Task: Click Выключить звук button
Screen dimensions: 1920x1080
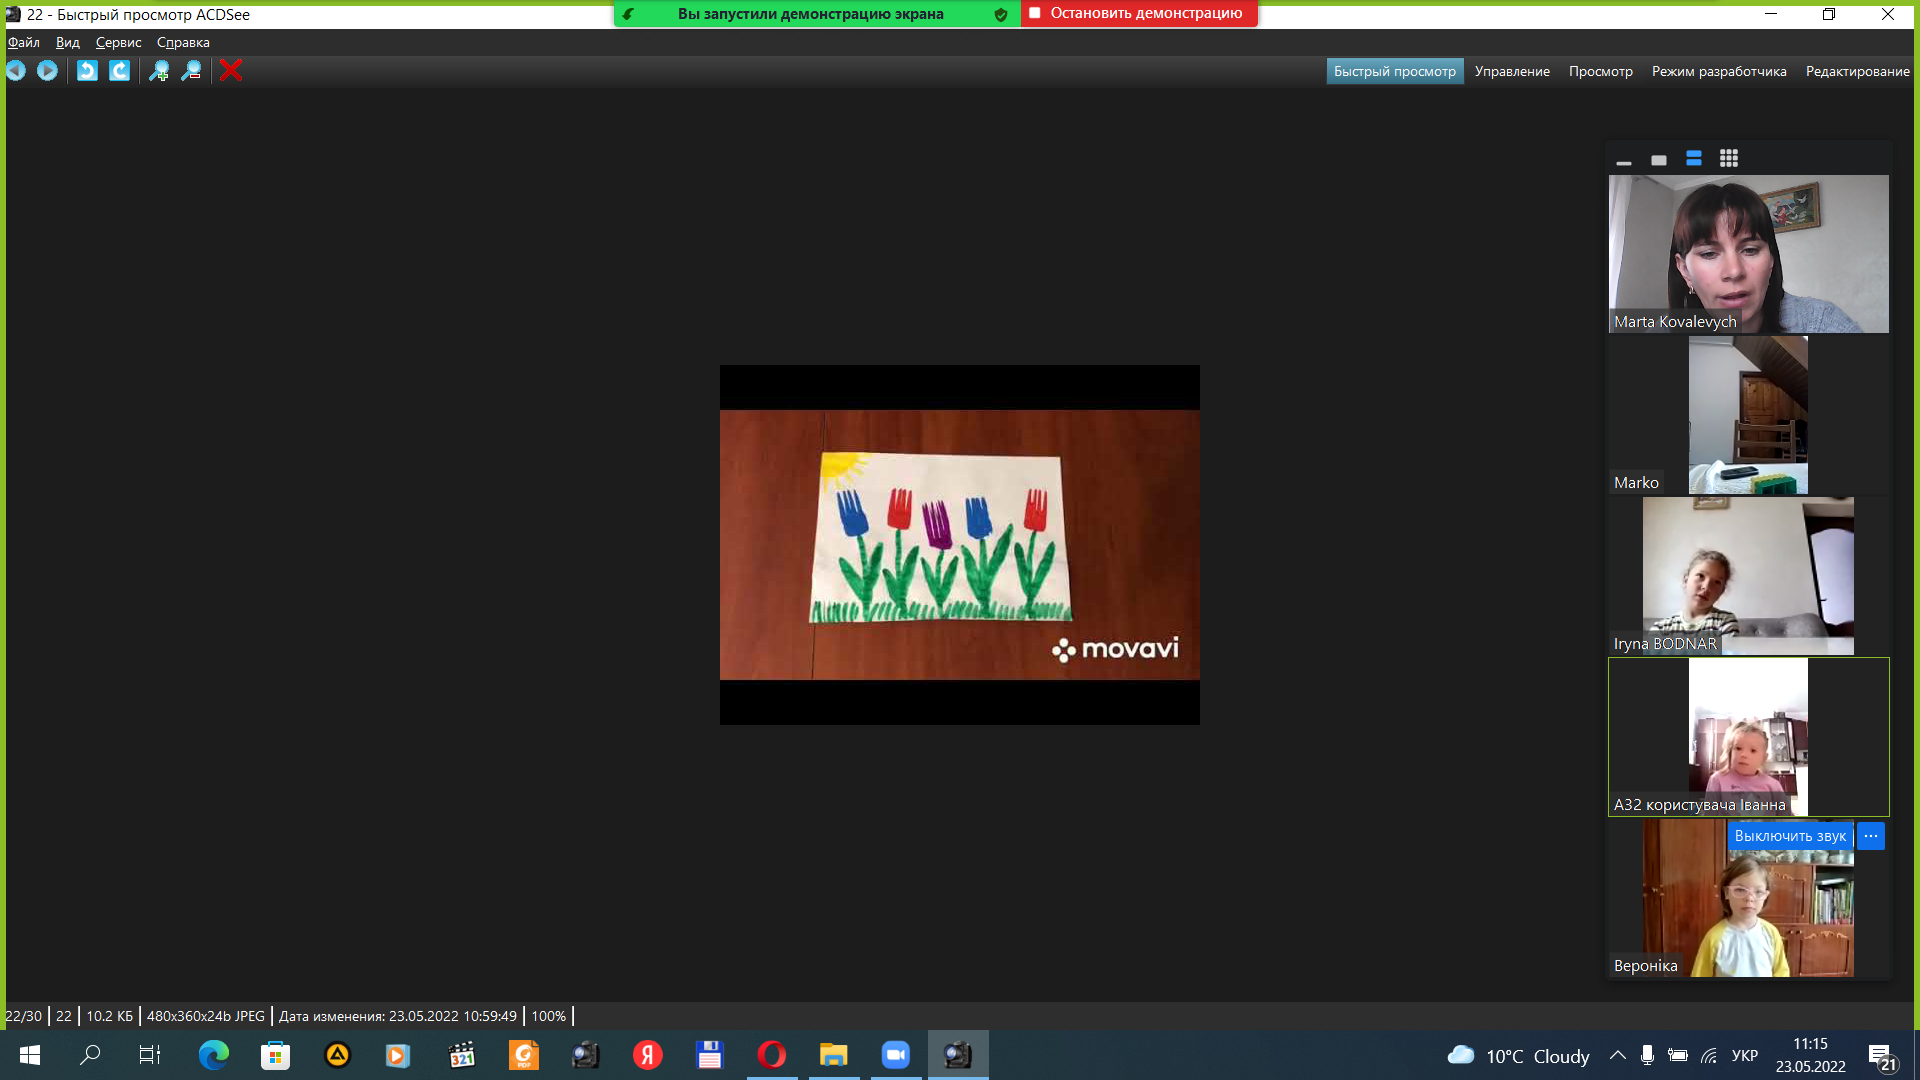Action: tap(1790, 836)
